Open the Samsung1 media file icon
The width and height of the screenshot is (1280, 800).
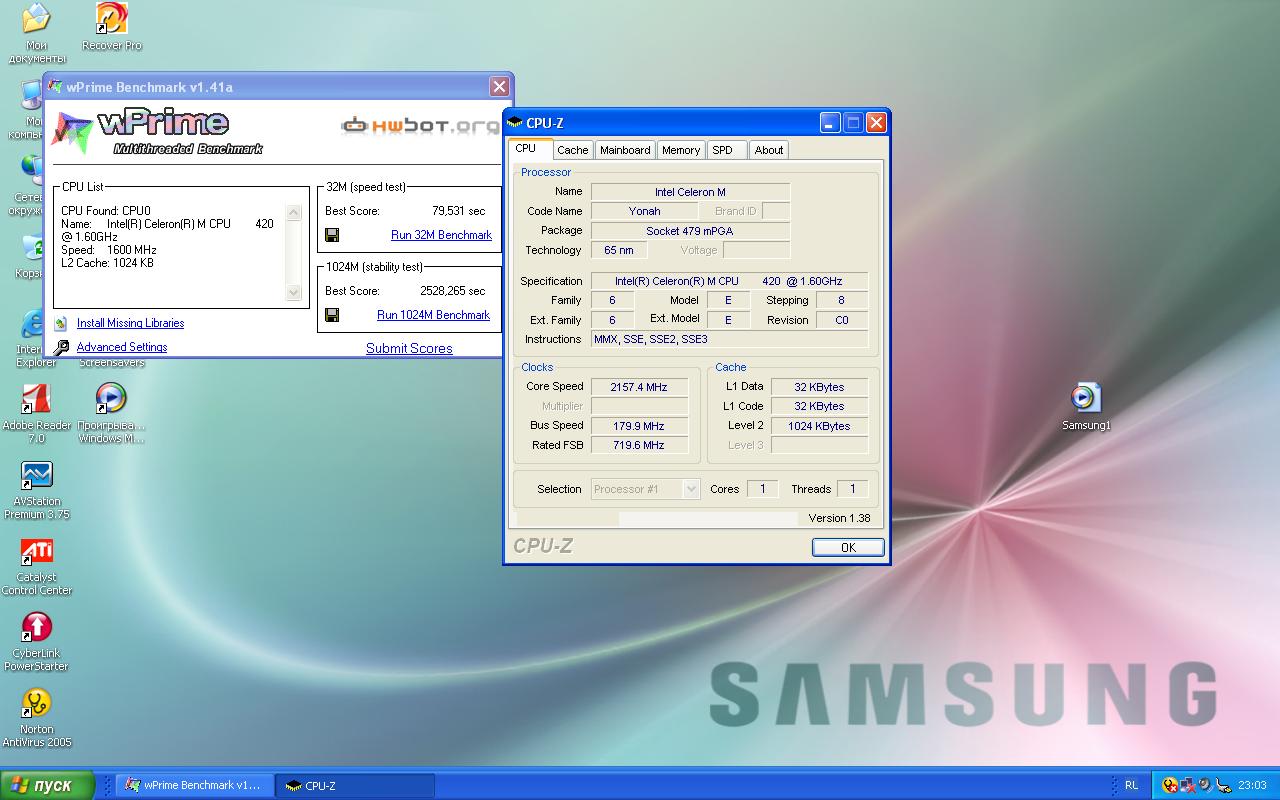[x=1086, y=407]
